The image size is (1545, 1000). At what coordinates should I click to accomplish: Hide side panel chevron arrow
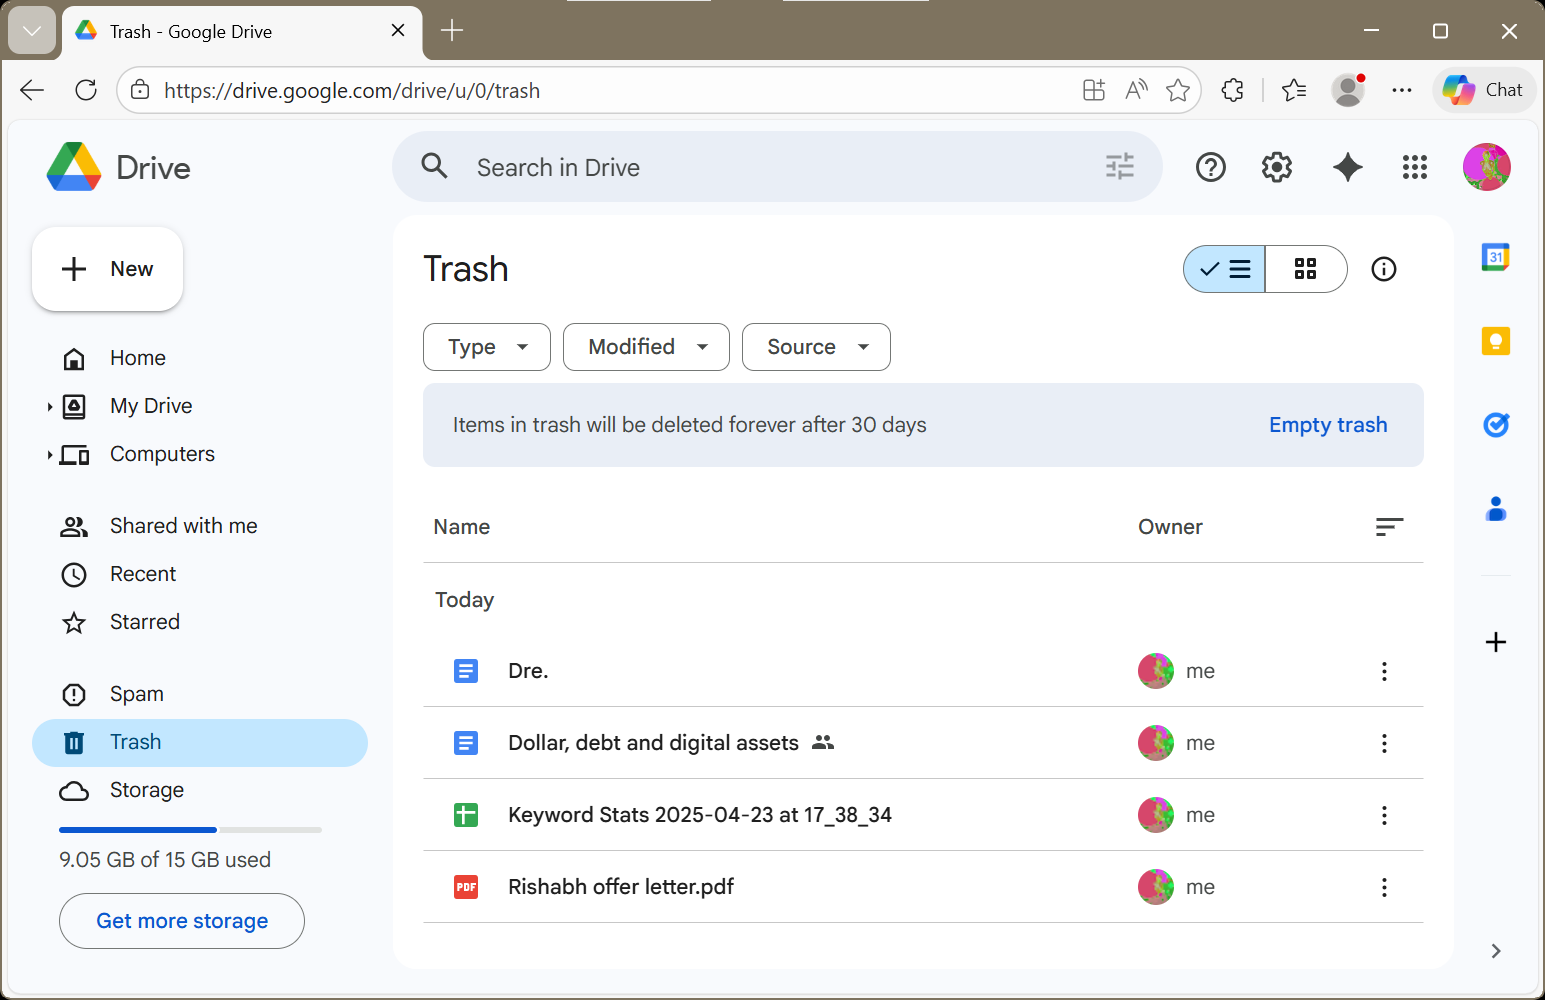(x=1496, y=951)
